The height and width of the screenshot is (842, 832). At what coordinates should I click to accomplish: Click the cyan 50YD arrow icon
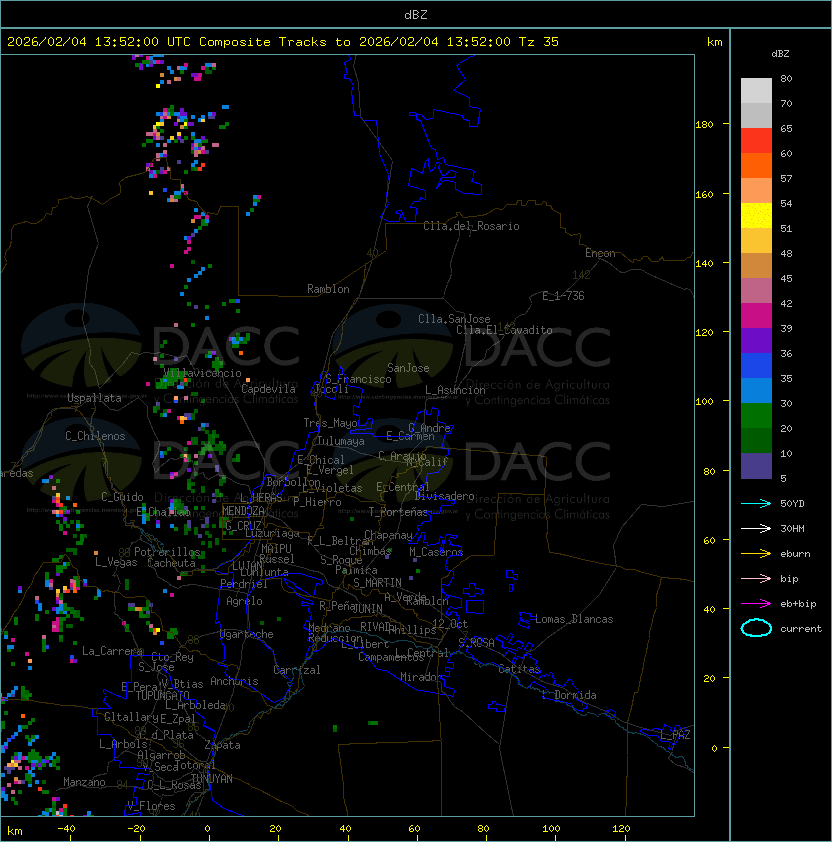(756, 503)
